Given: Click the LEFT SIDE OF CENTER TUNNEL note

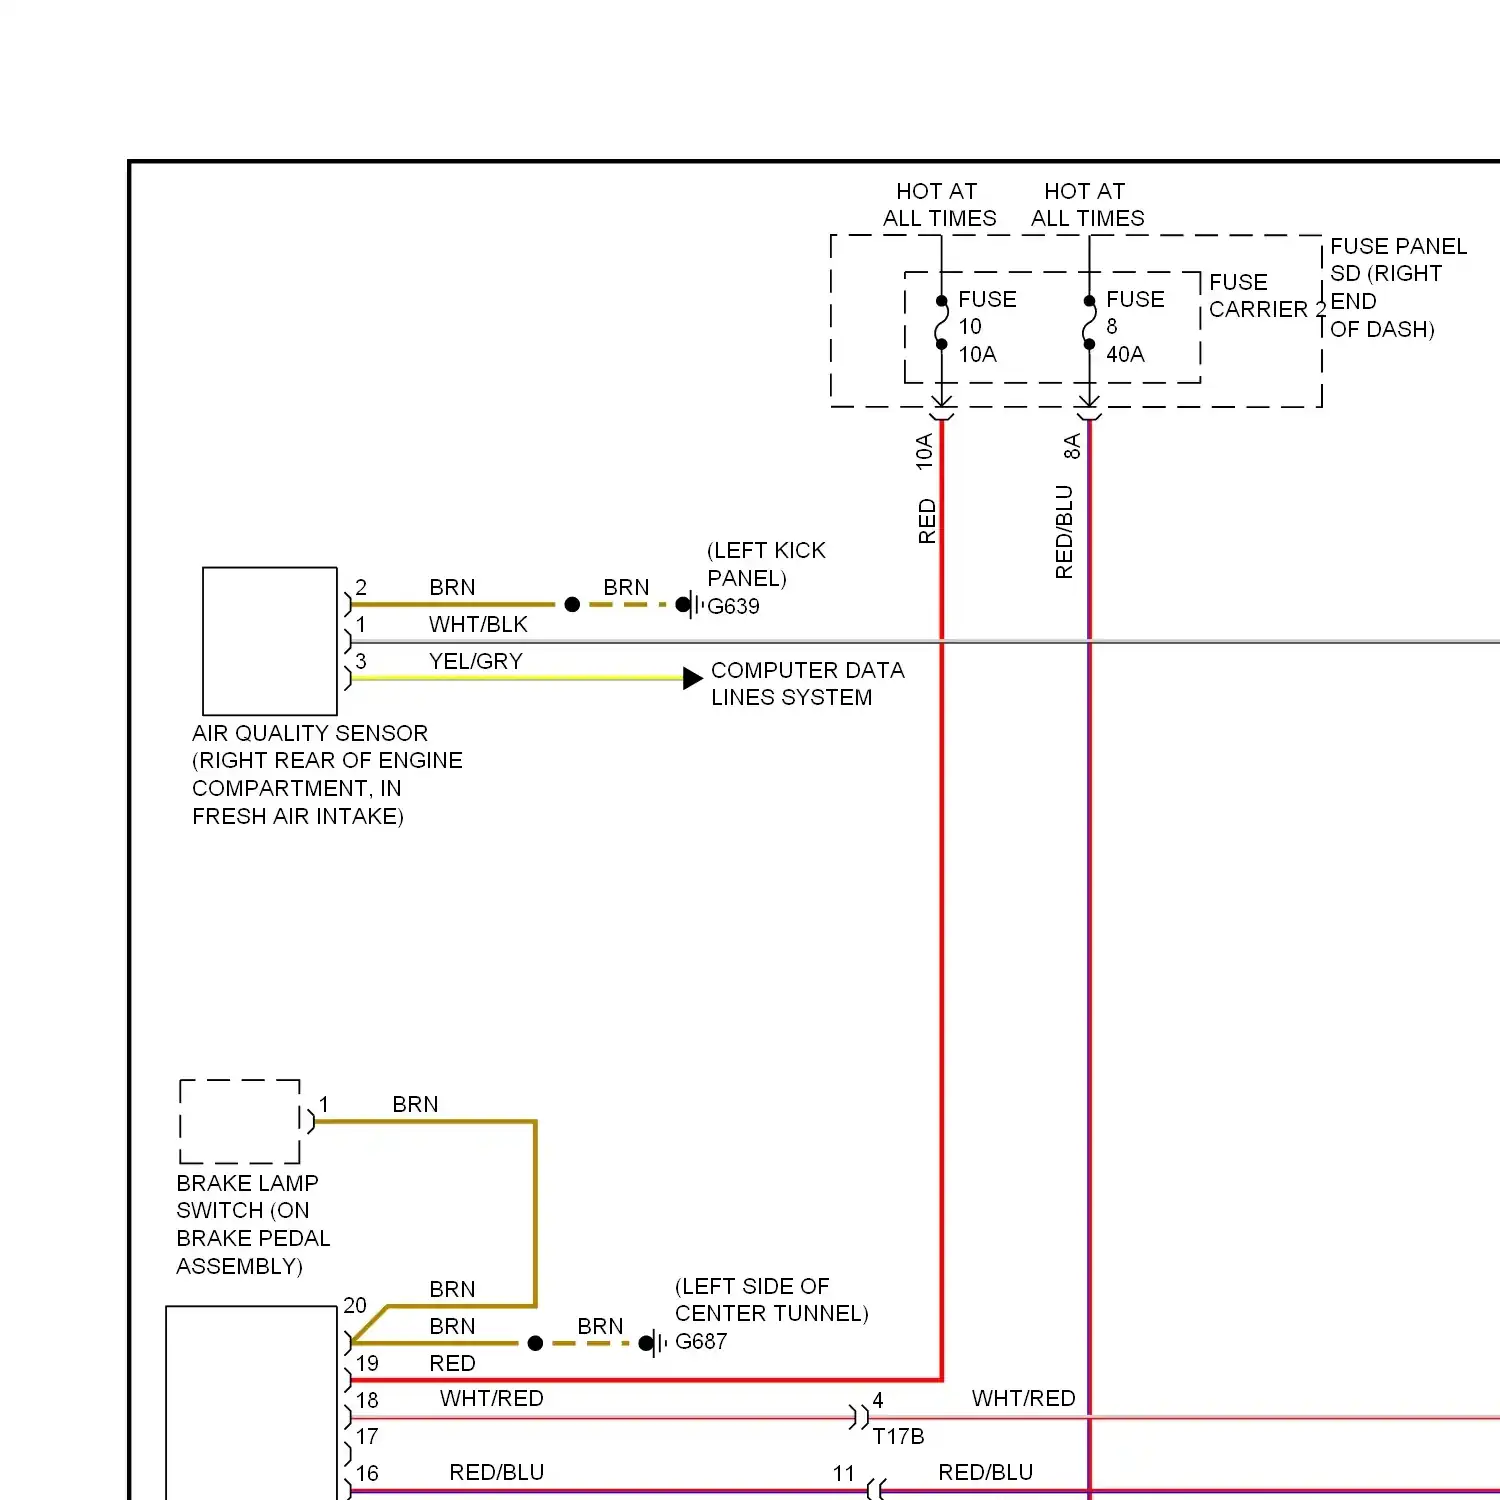Looking at the screenshot, I should pos(771,1300).
